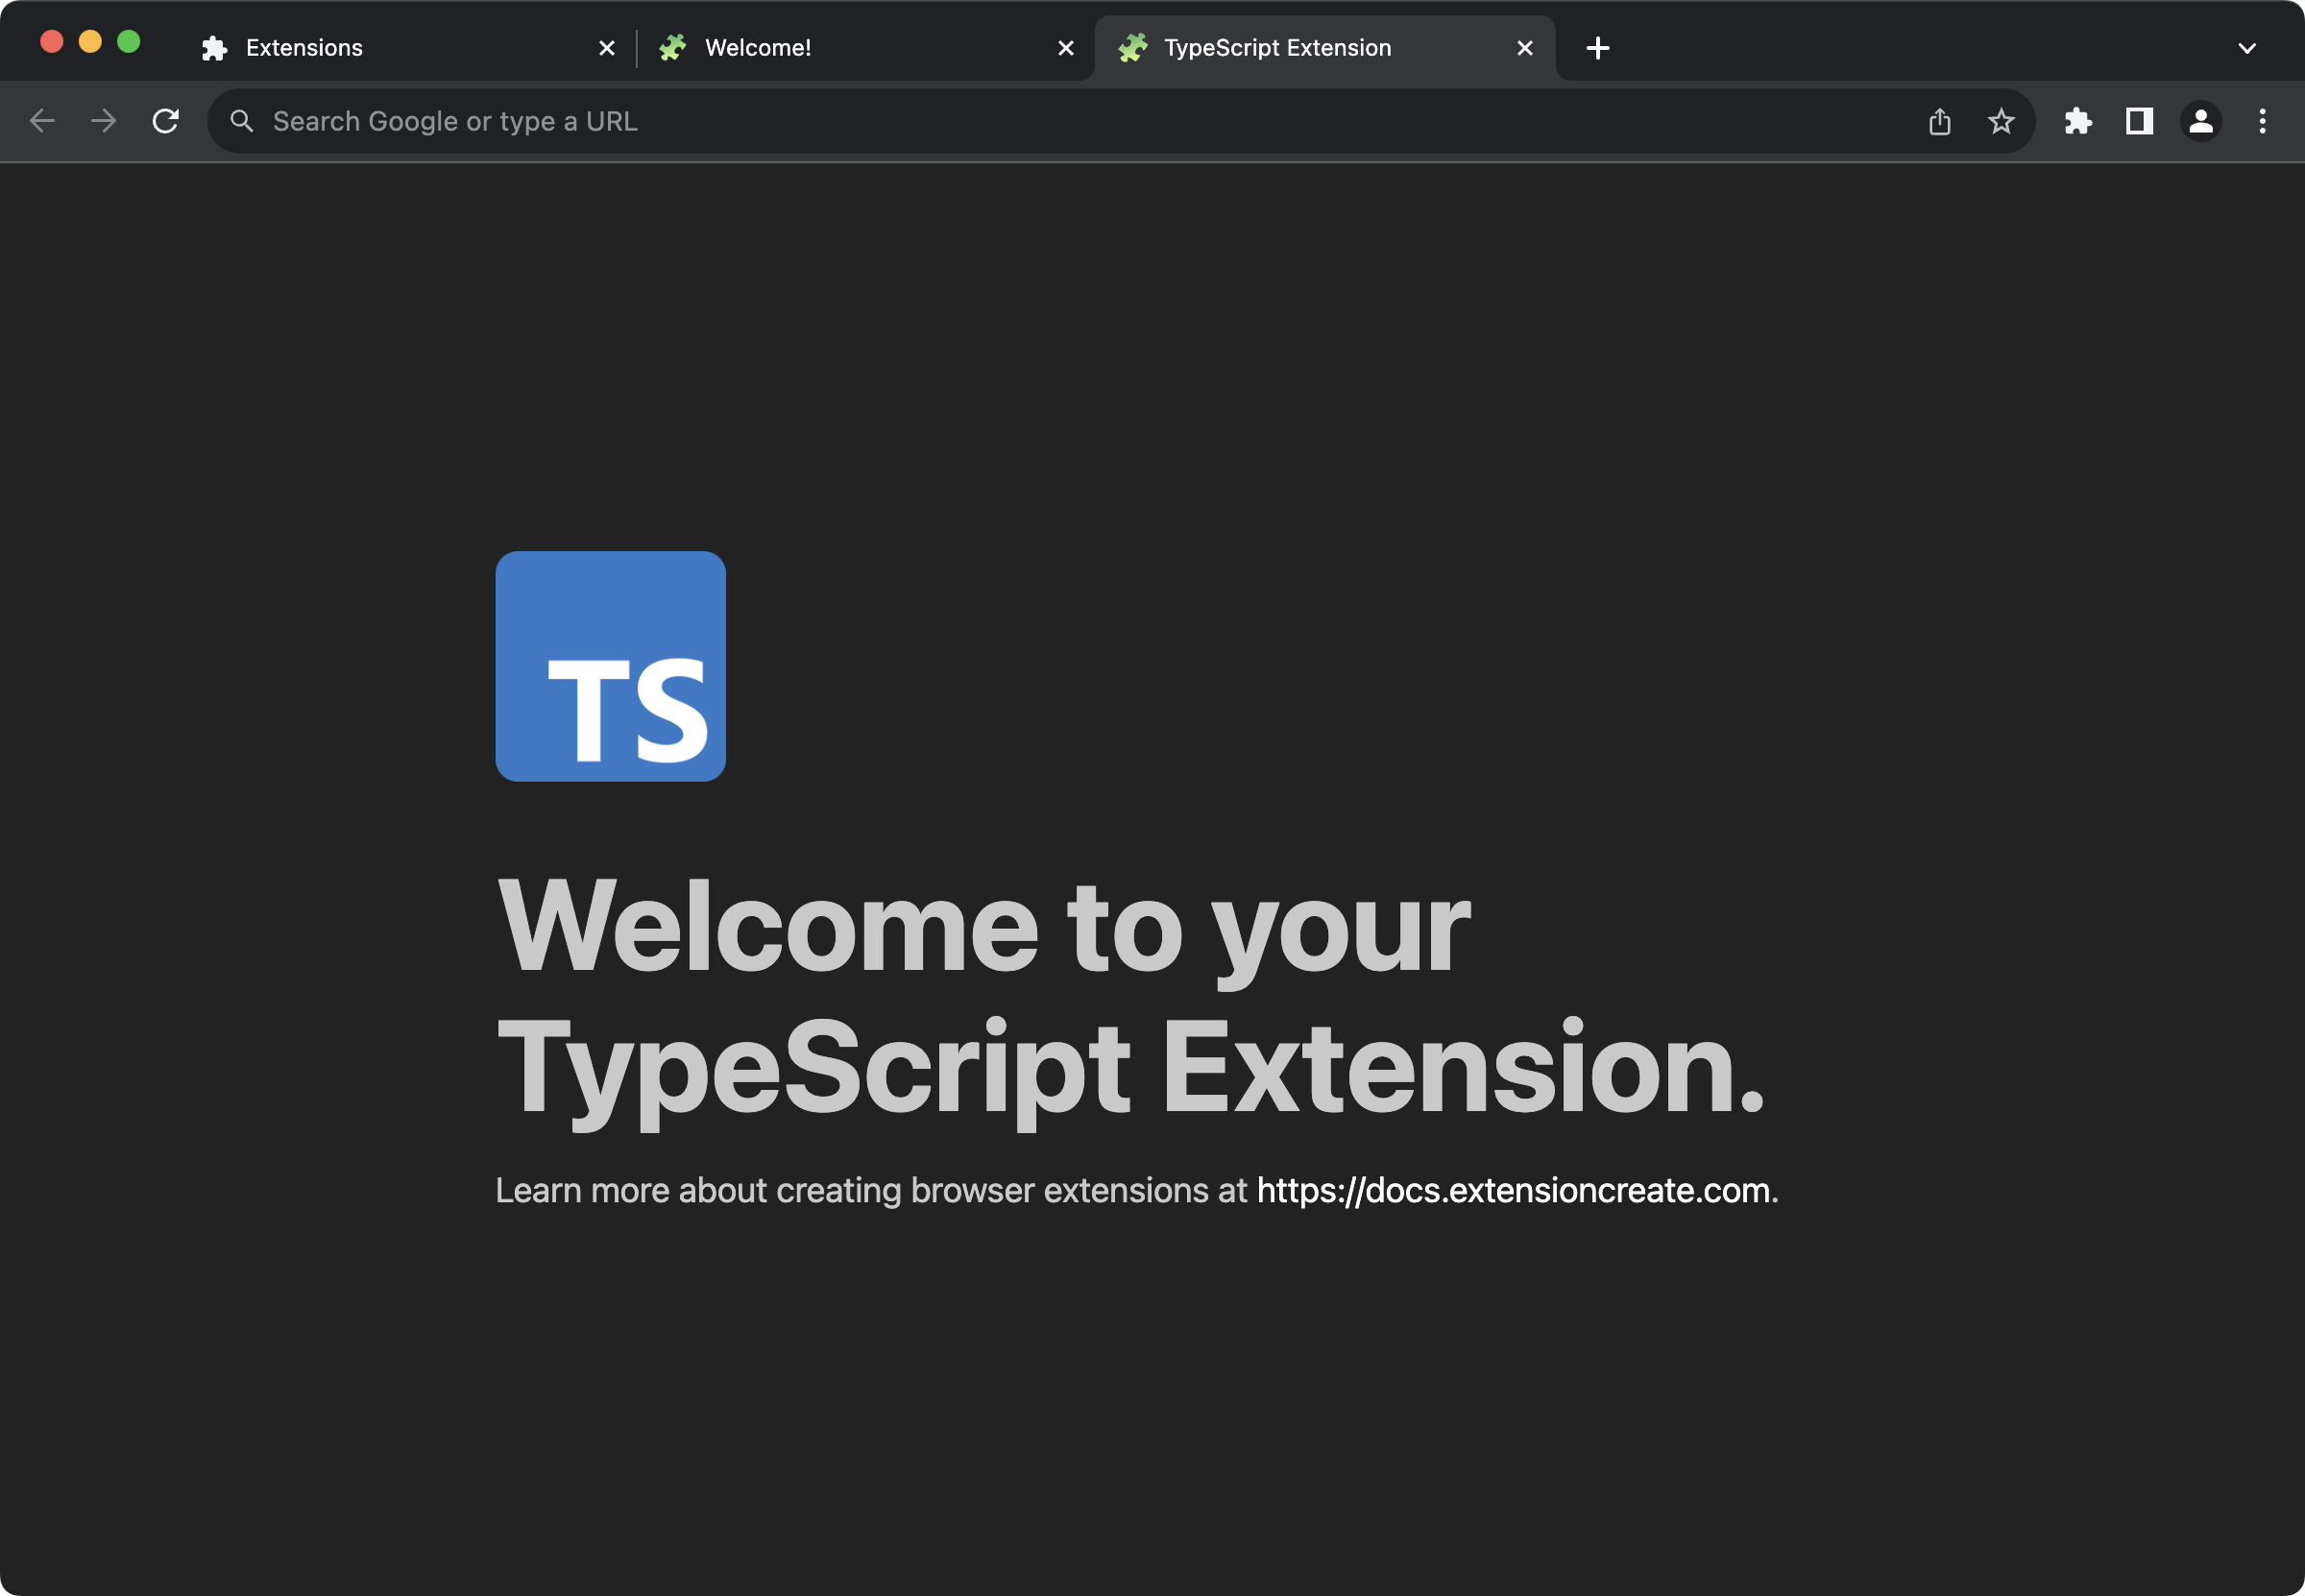
Task: Maximize the window with the green button
Action: 129,41
